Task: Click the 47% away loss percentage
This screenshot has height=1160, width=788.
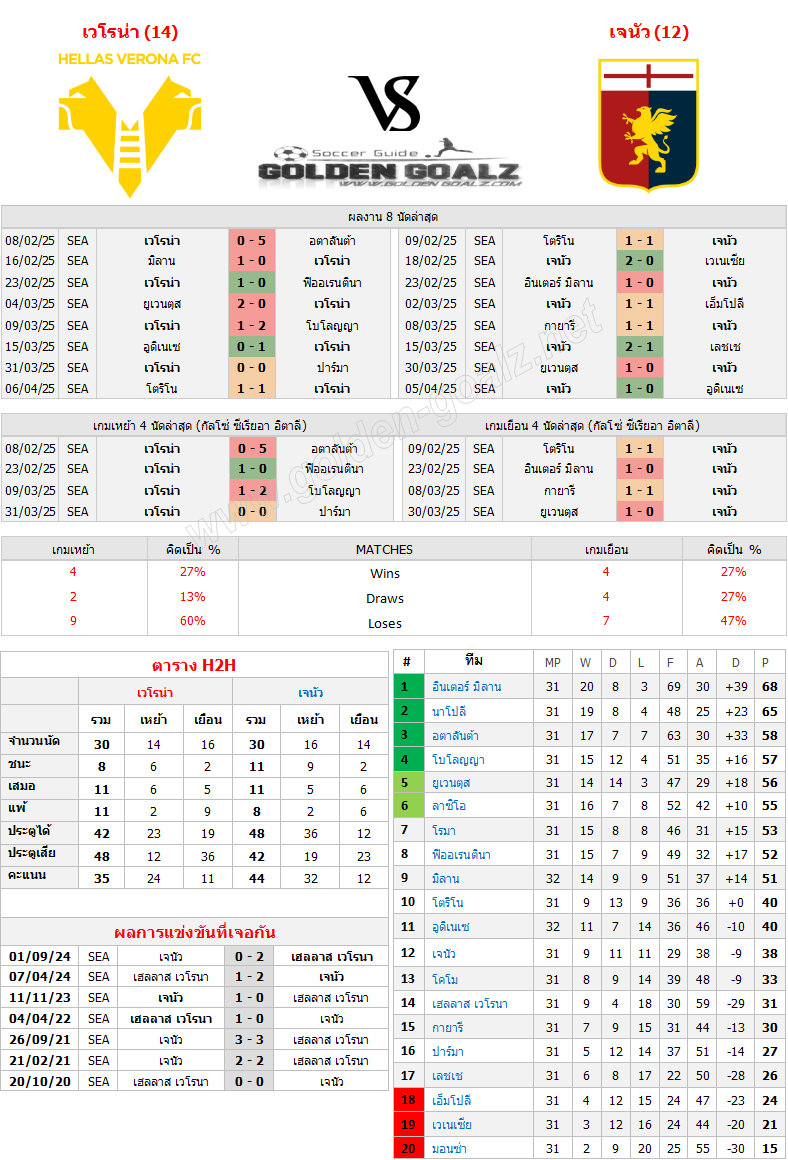Action: click(733, 621)
